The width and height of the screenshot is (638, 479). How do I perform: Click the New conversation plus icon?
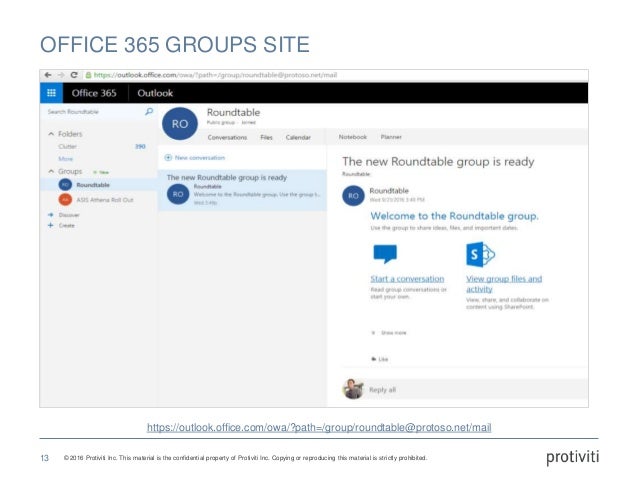click(x=168, y=157)
